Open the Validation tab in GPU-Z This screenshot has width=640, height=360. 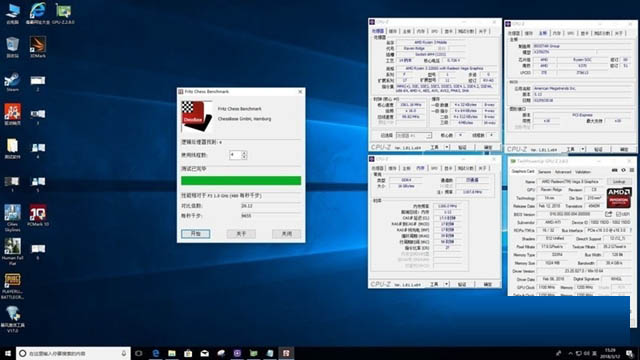[582, 172]
